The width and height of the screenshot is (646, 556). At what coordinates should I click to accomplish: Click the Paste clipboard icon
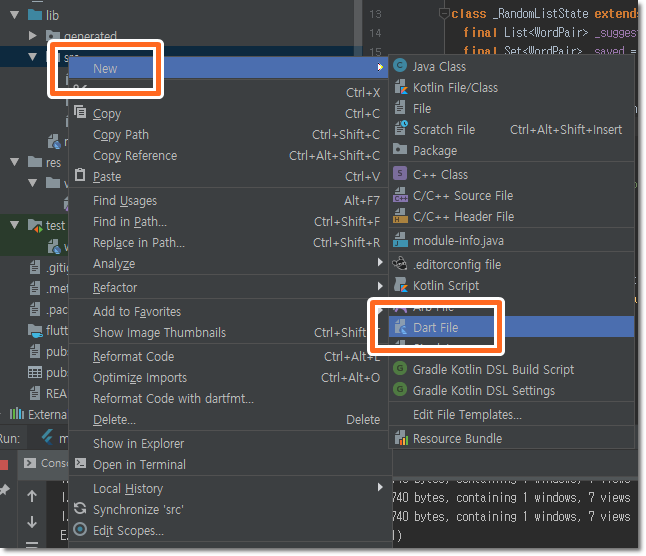click(x=80, y=175)
